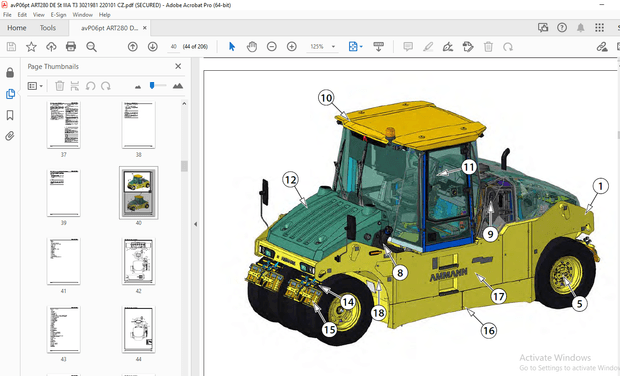Open the File menu
Viewport: 620px width, 376px height.
pyautogui.click(x=7, y=15)
